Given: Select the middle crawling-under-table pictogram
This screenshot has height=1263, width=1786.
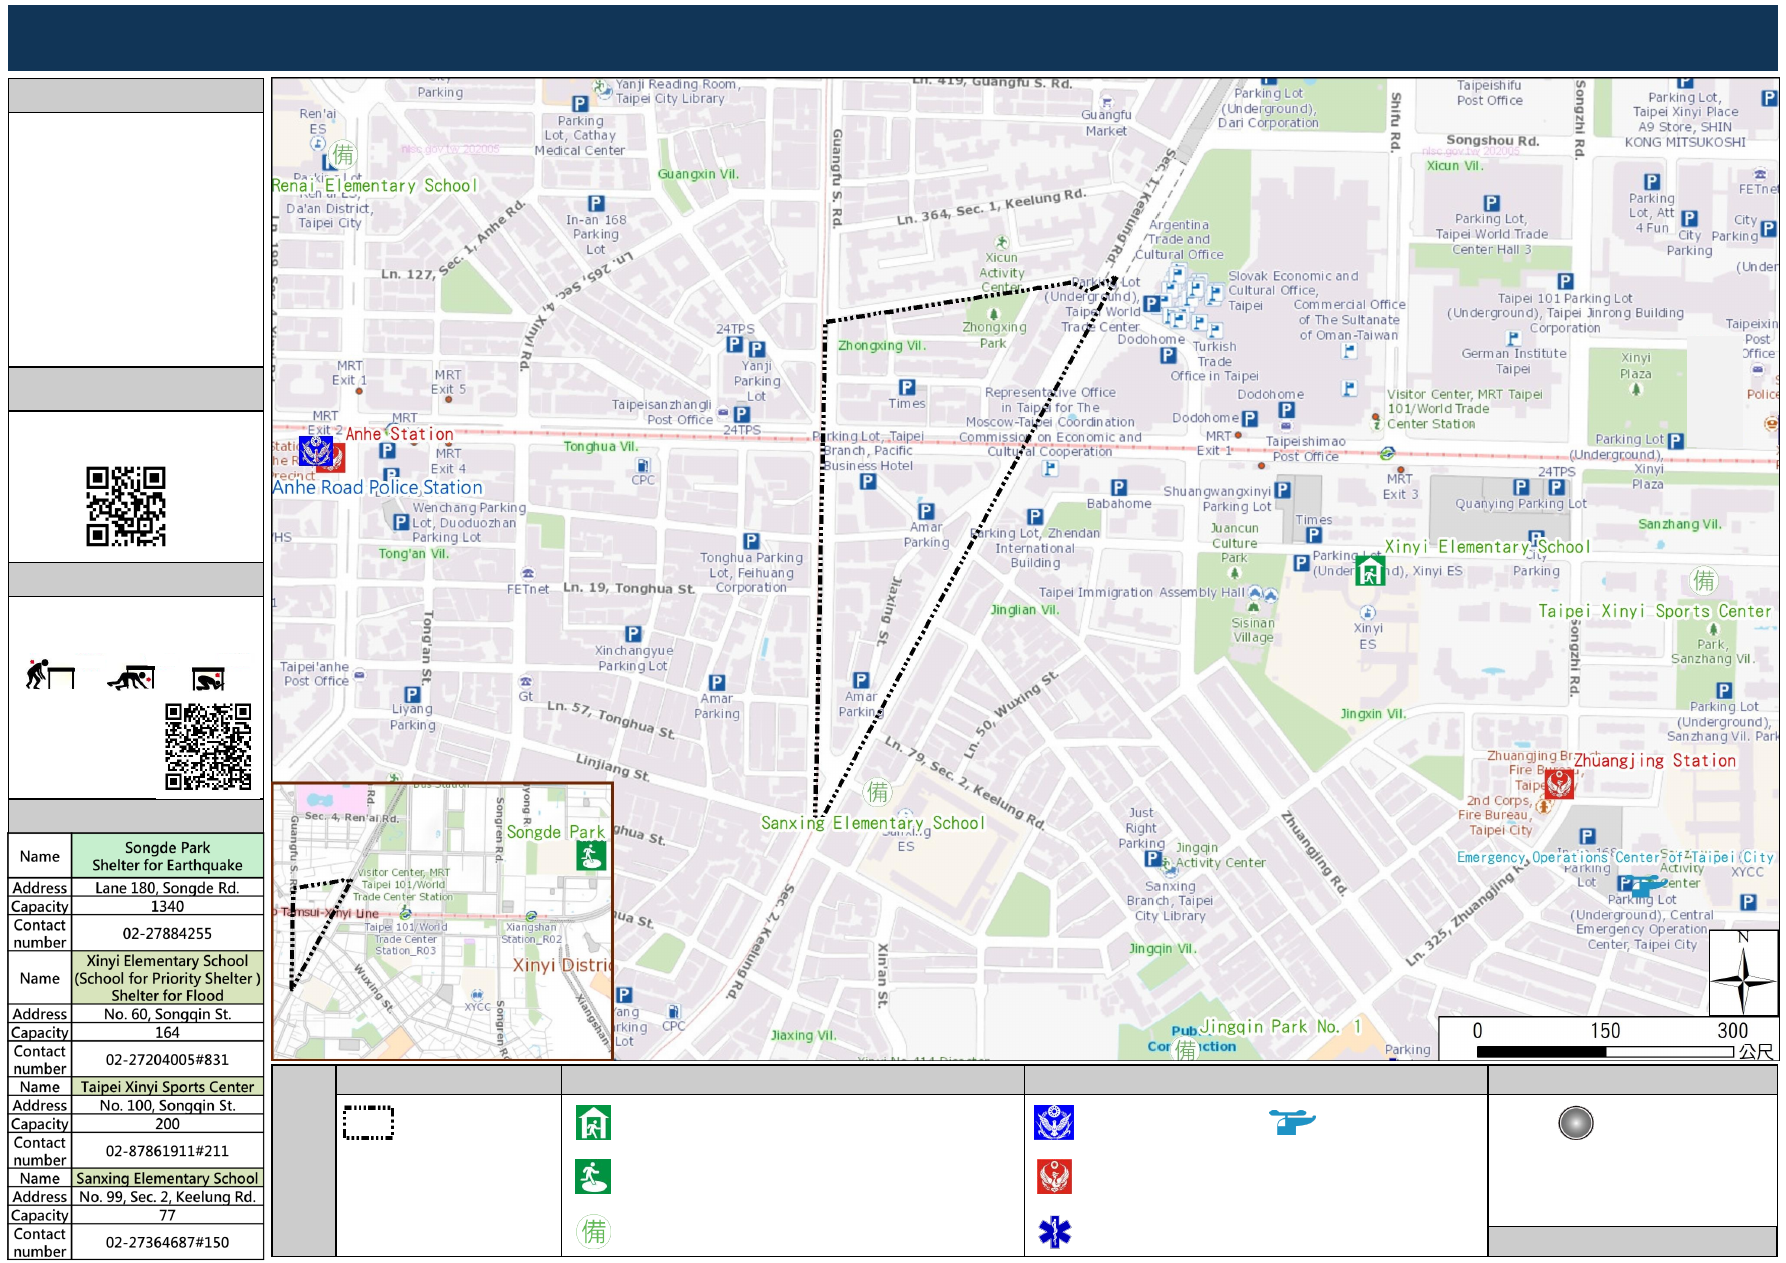Looking at the screenshot, I should click(x=131, y=678).
